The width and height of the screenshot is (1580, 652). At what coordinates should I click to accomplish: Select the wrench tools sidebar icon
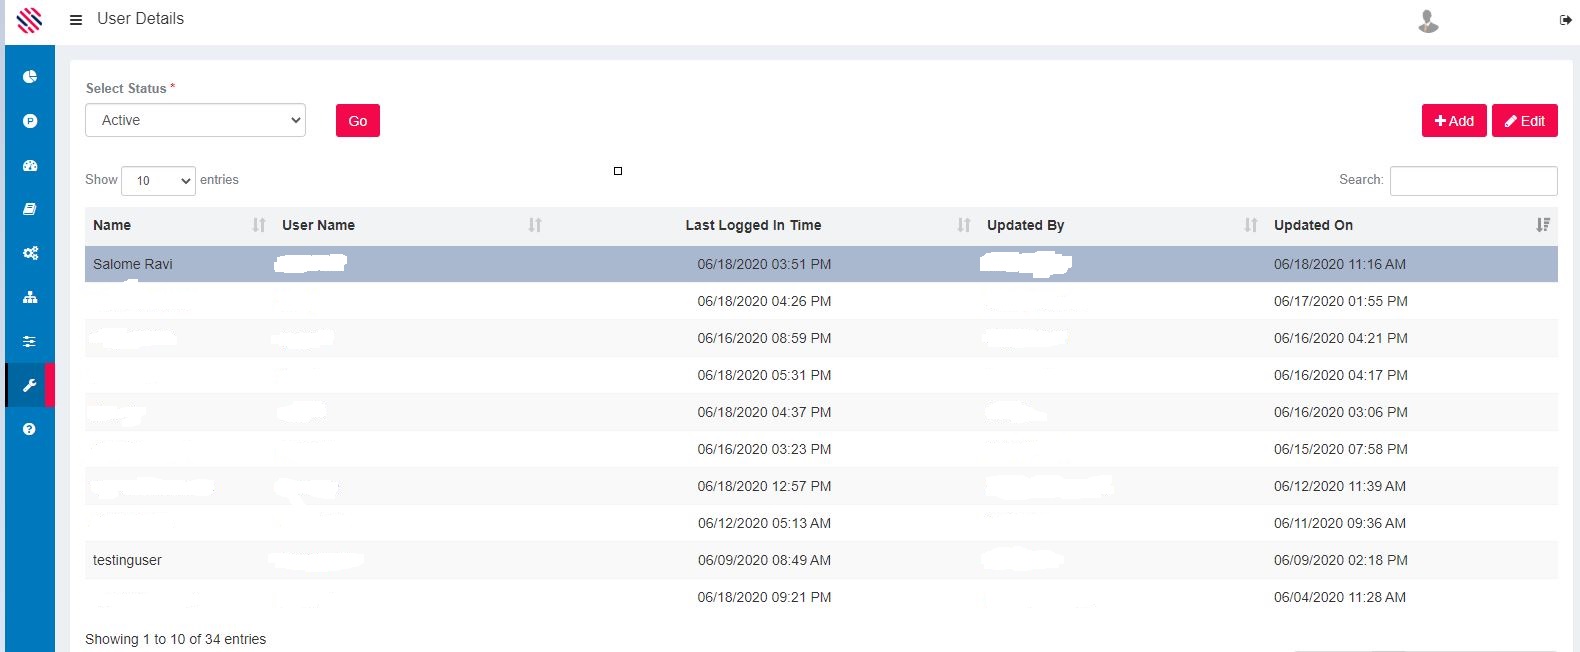[x=30, y=385]
